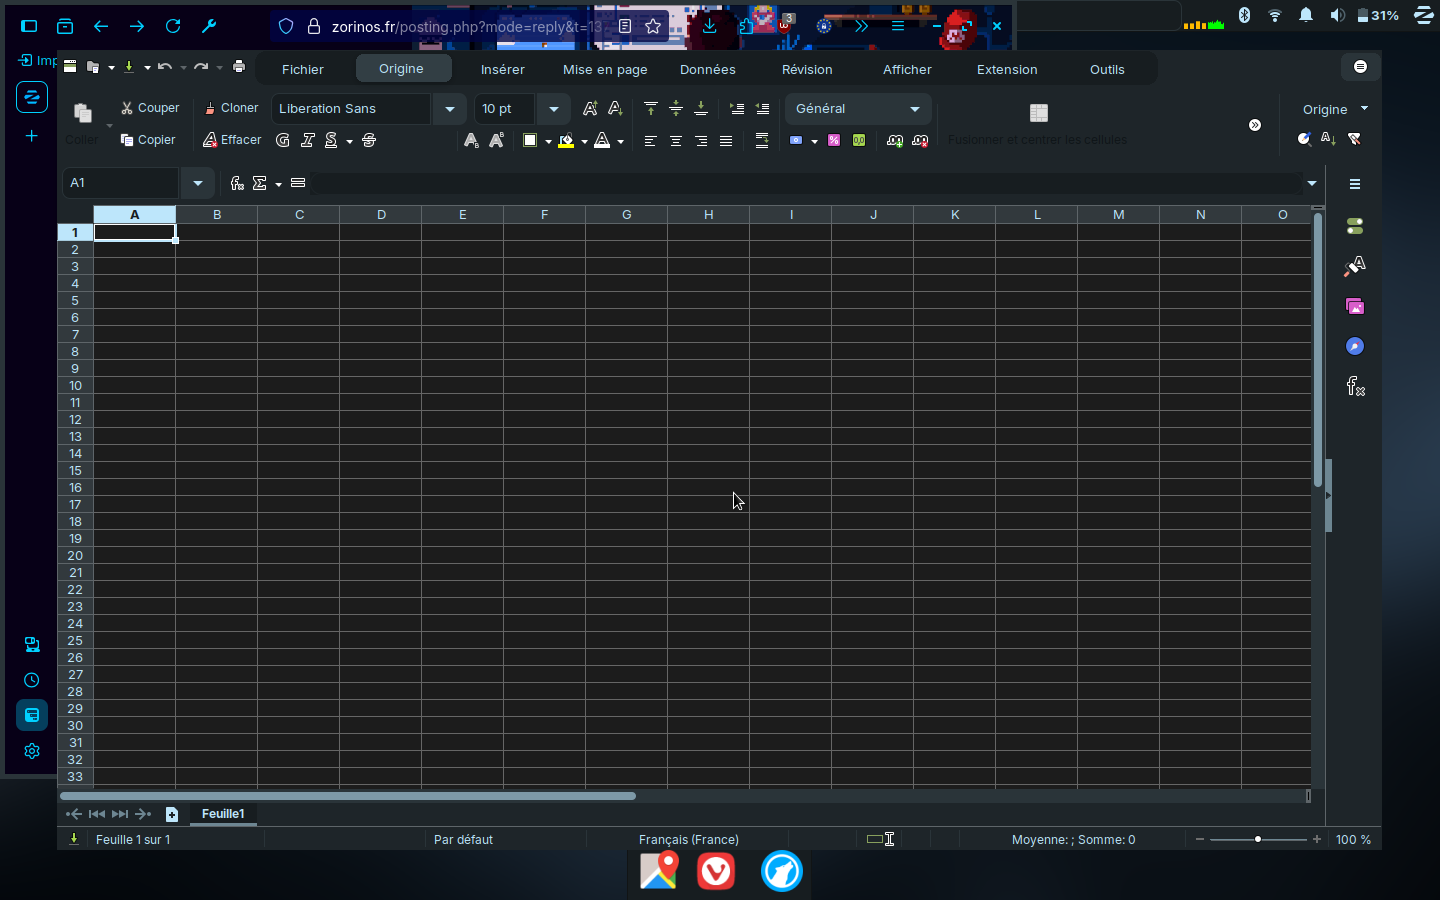Toggle justified text alignment

click(x=726, y=141)
